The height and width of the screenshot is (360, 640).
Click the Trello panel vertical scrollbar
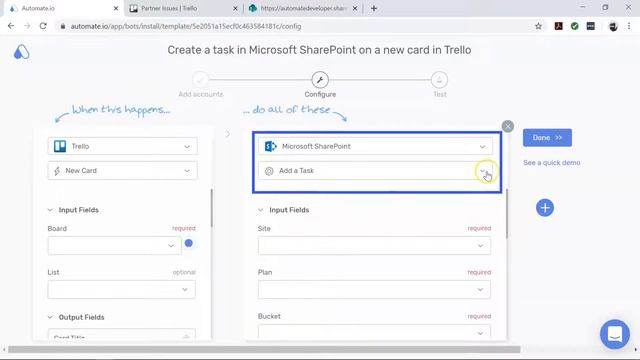click(211, 208)
